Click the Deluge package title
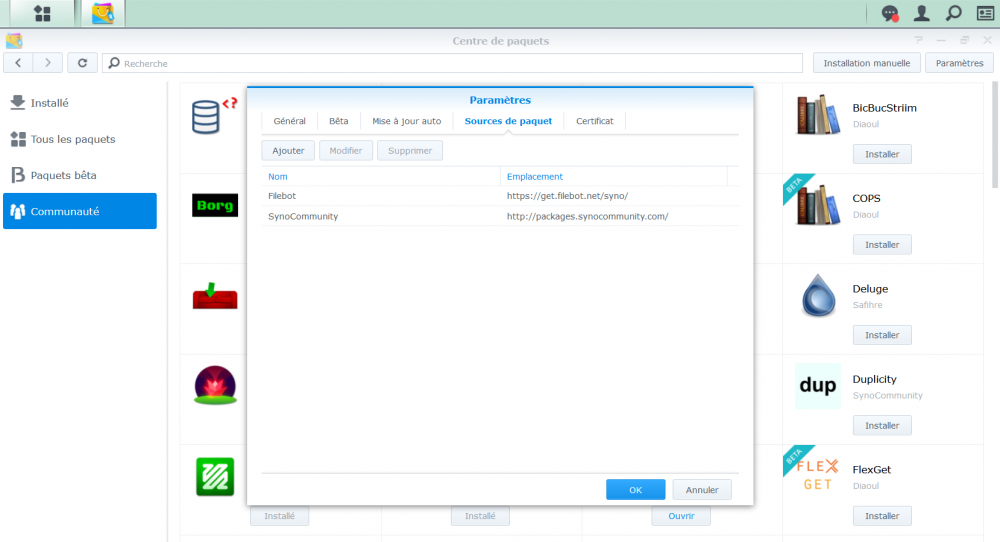Screen dimensions: 1000x542 (870, 289)
